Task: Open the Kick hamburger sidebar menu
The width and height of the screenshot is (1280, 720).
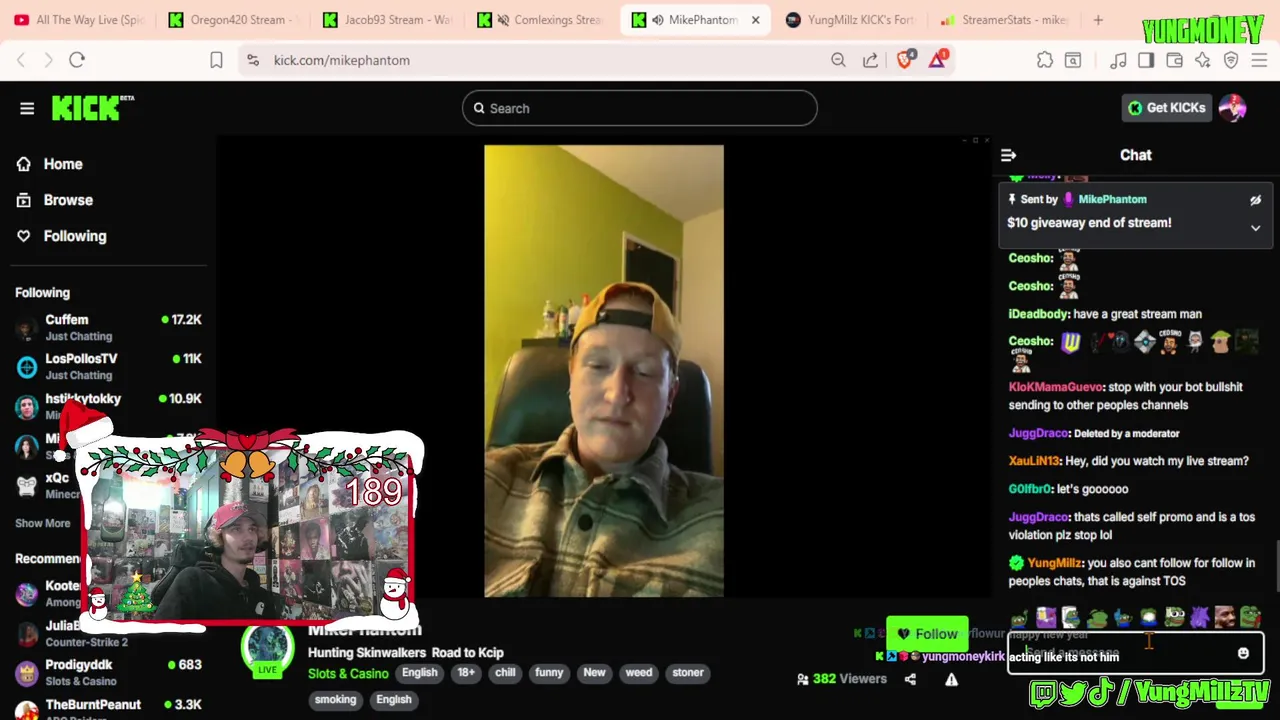Action: point(27,108)
